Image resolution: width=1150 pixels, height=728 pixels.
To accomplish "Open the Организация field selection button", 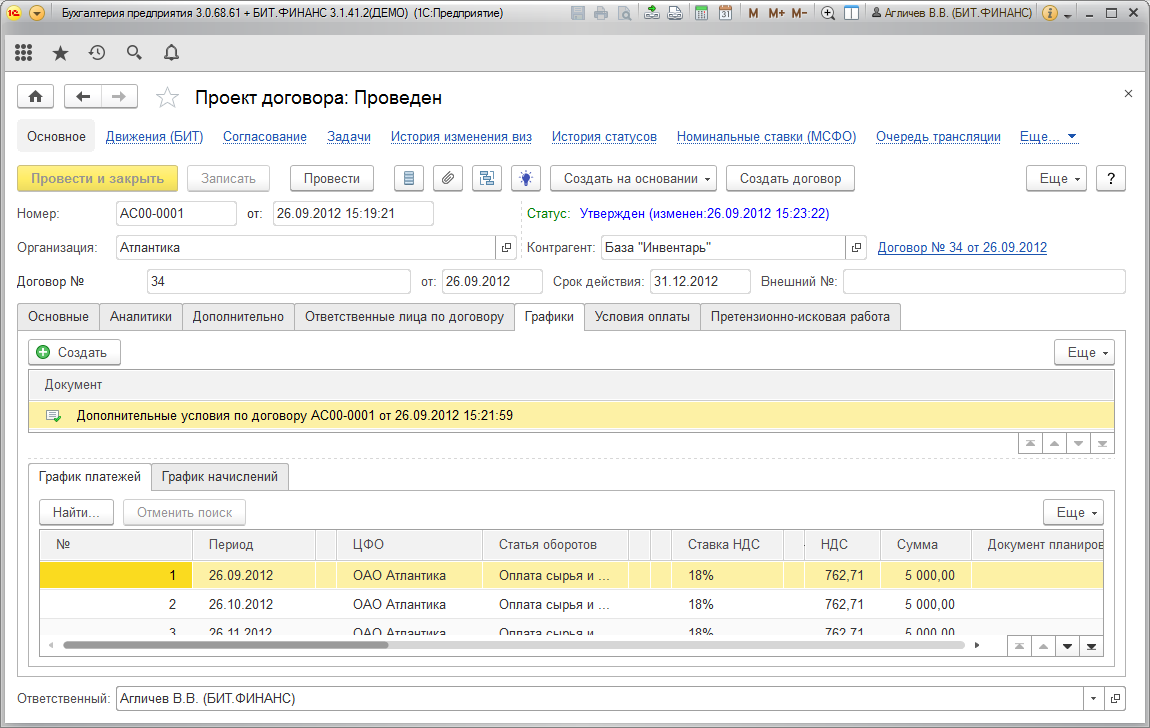I will coord(506,248).
